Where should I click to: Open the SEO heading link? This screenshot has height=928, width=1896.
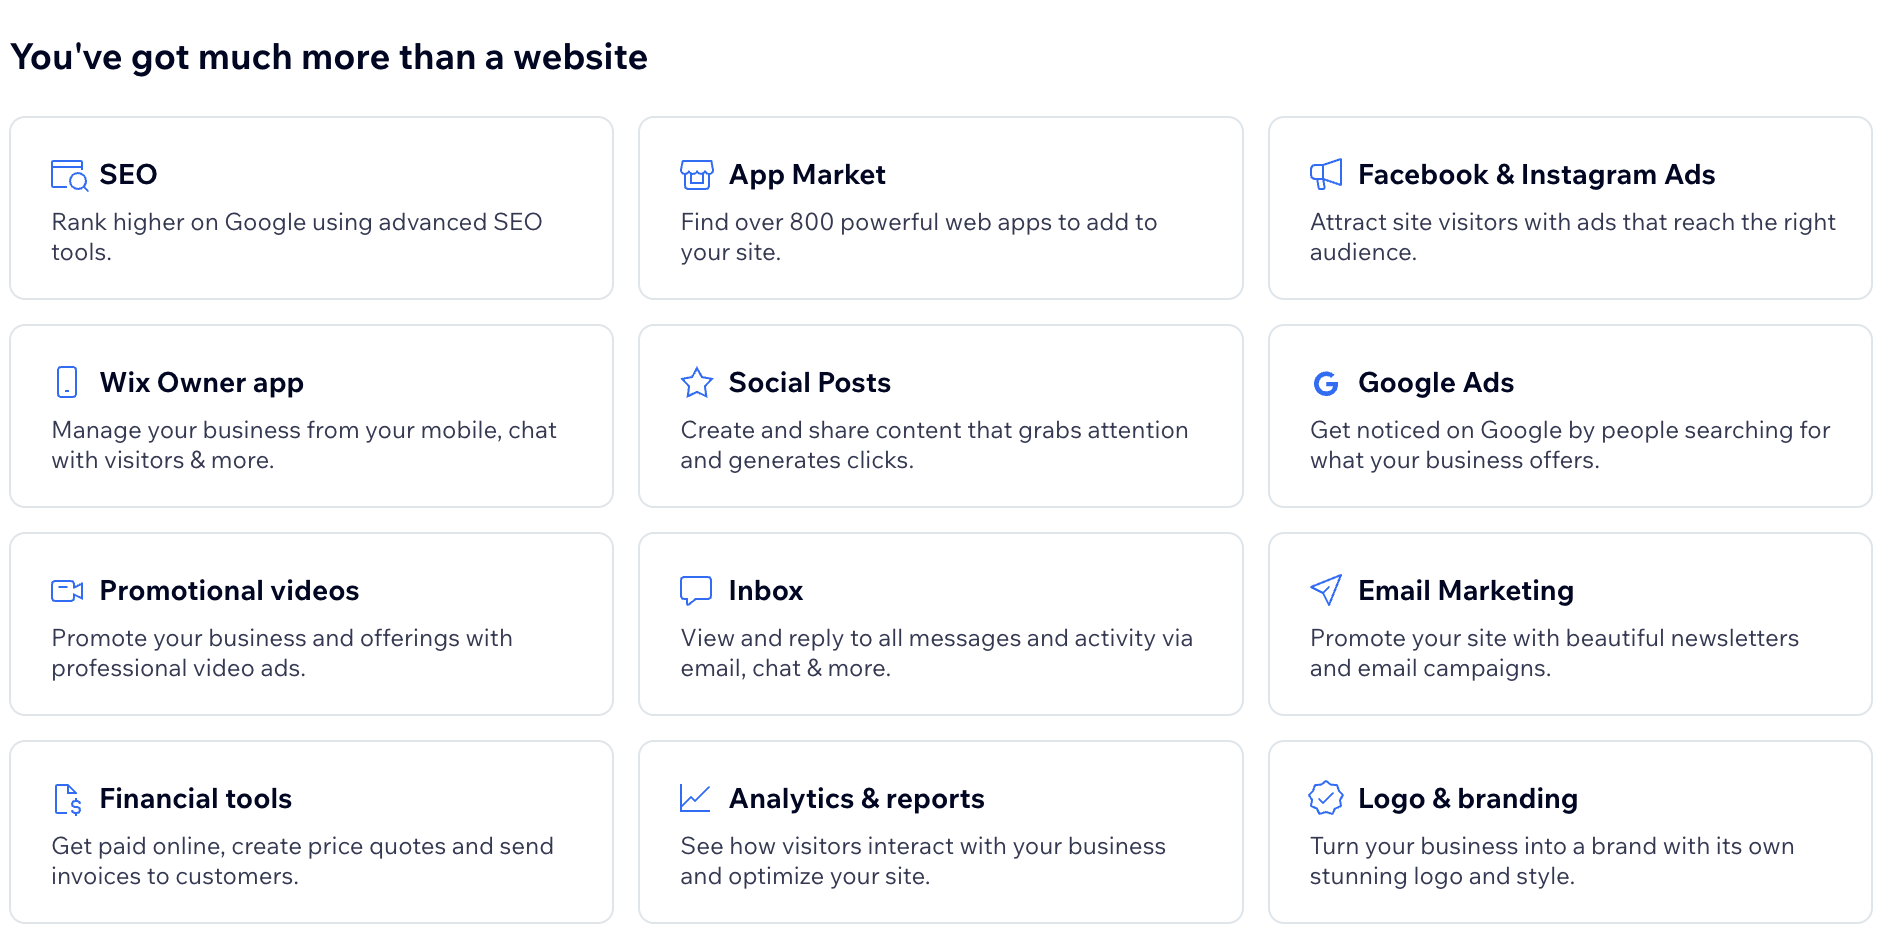point(128,175)
